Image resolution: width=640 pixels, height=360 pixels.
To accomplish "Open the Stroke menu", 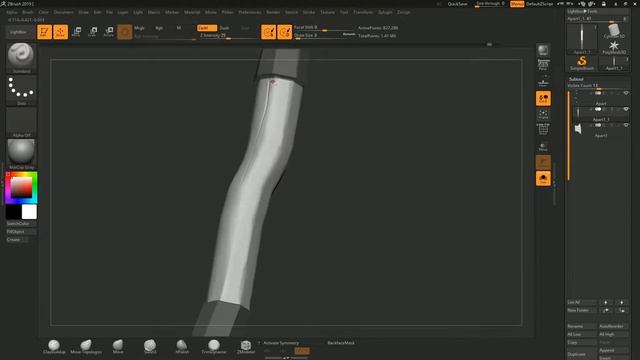I will 309,12.
